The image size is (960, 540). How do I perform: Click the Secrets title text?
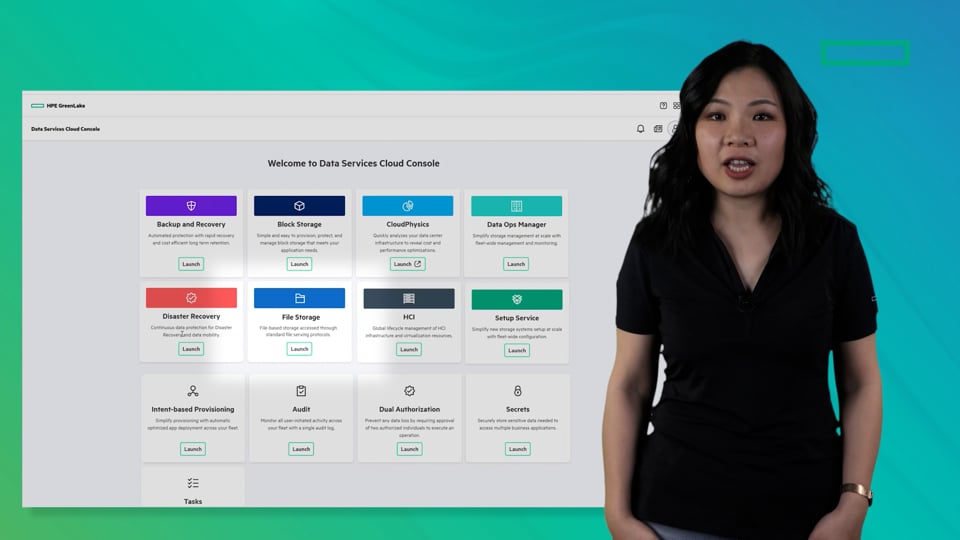(518, 409)
